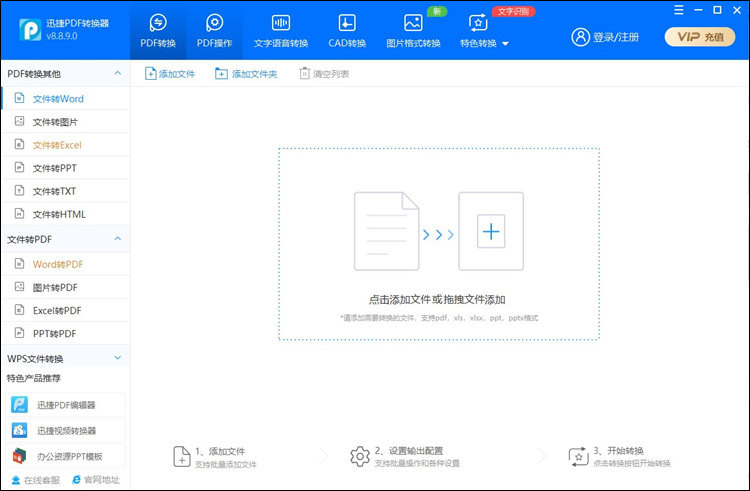Click the plus box to add a file
The width and height of the screenshot is (750, 491).
coord(491,231)
